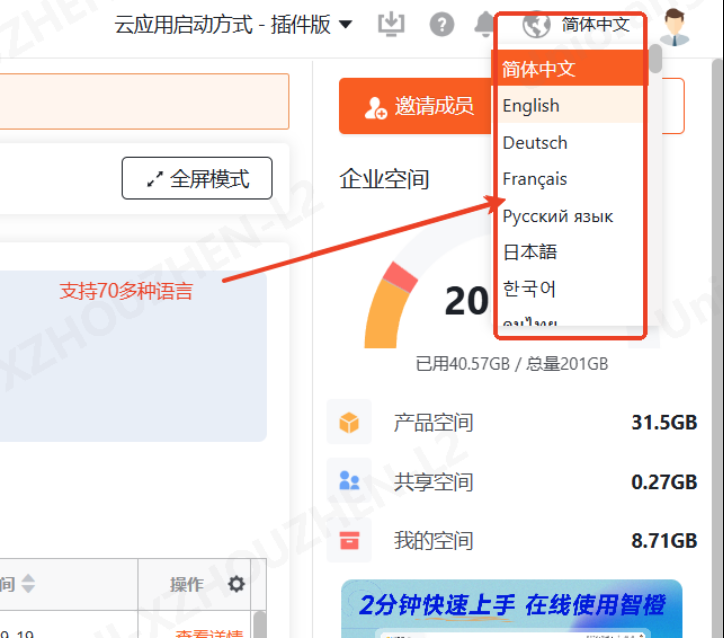Click the notification bell icon
Viewport: 724px width, 638px height.
coord(485,24)
